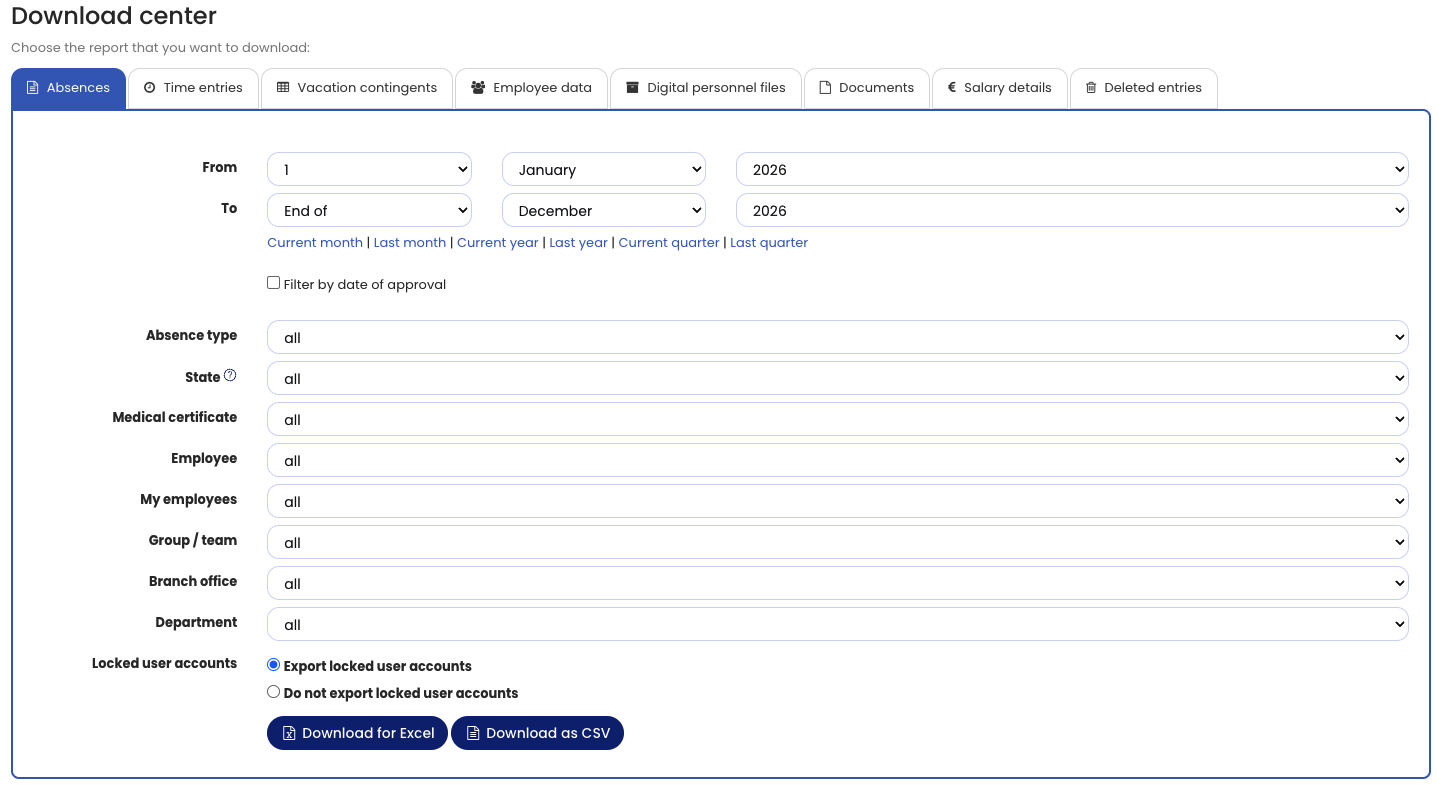Click the euro icon on Salary details tab
Image resolution: width=1438 pixels, height=796 pixels.
pos(952,88)
